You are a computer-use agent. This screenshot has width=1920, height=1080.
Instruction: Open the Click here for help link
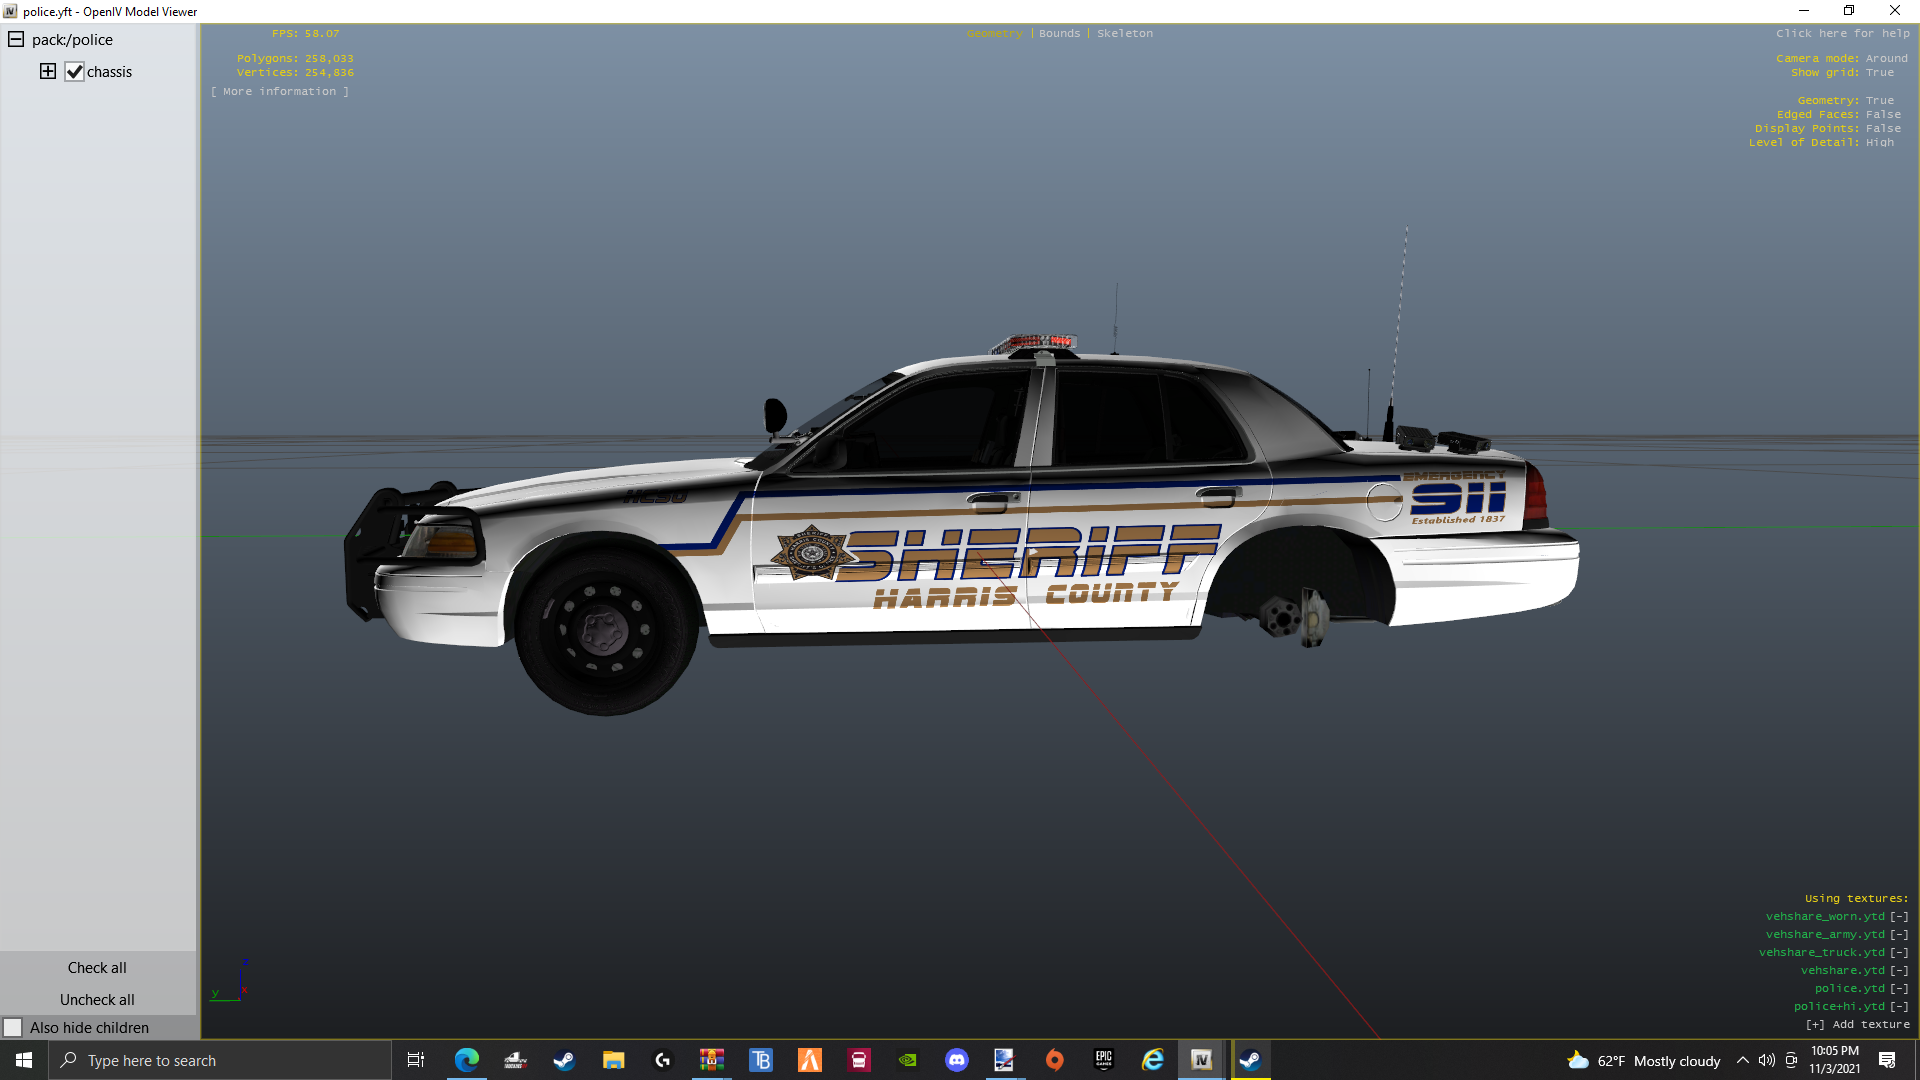(x=1842, y=33)
